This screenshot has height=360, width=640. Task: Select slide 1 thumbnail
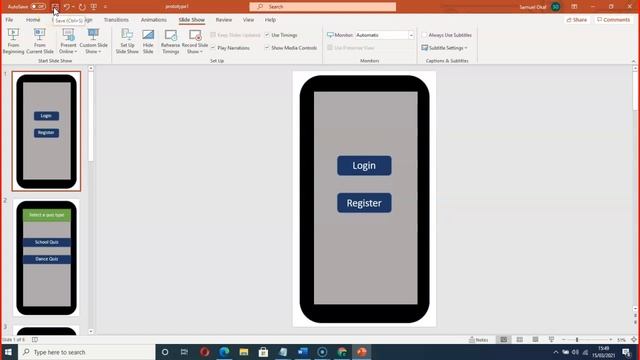click(46, 131)
